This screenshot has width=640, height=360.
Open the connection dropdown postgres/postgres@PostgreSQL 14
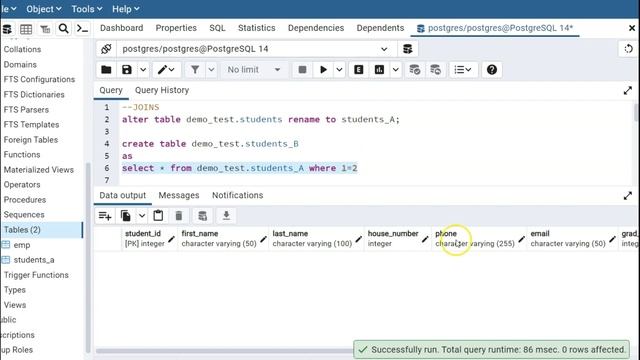(256, 49)
